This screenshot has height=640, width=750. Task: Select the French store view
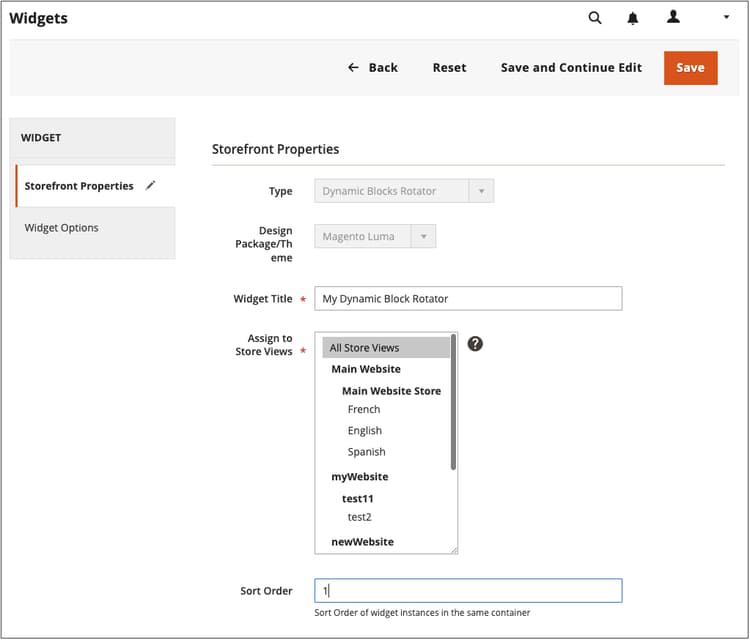click(364, 409)
